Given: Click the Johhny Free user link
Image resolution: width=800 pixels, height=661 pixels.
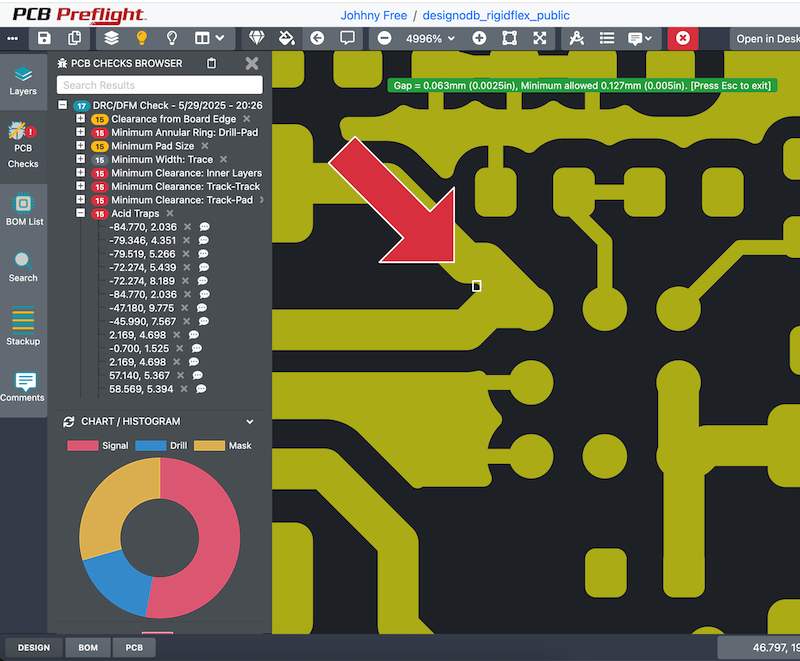Looking at the screenshot, I should 374,15.
